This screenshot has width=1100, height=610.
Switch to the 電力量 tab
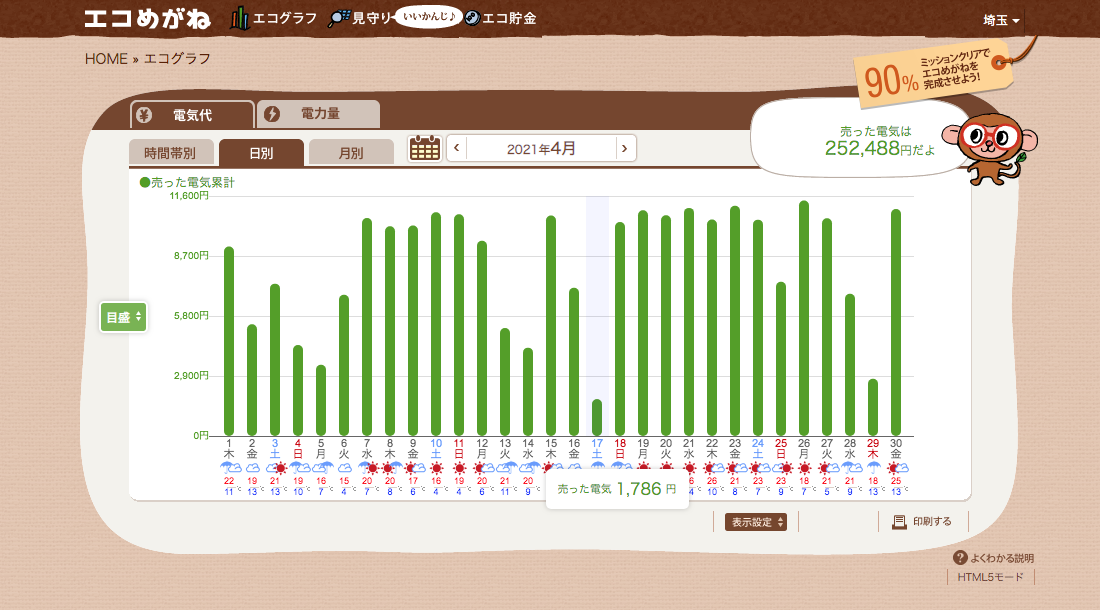318,114
